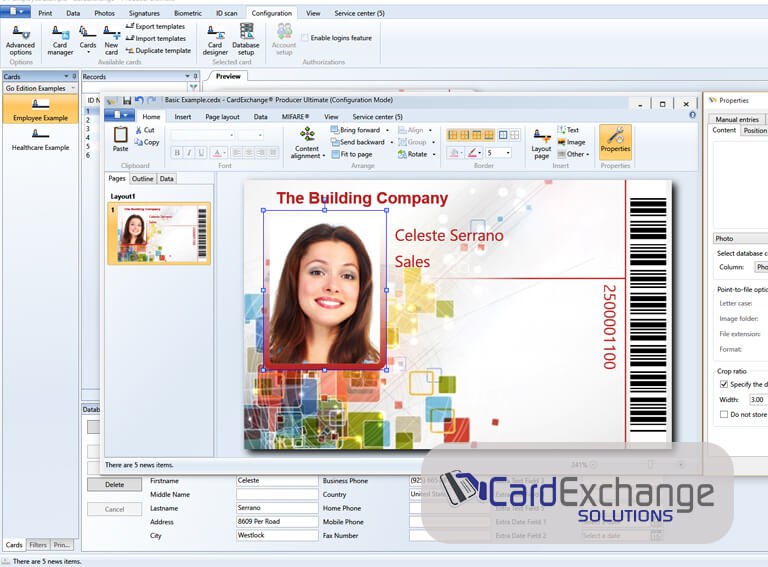
Task: Switch to Filters bottom tab
Action: tap(38, 544)
